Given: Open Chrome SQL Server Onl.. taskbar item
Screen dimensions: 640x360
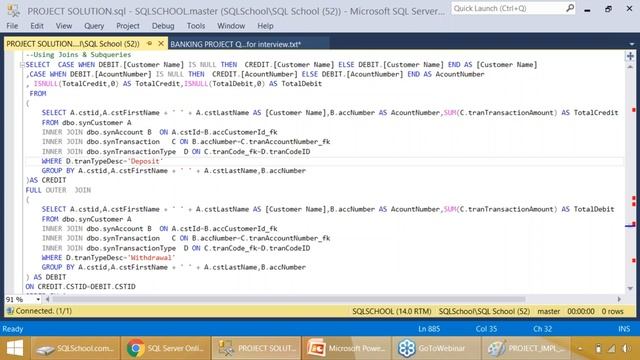Looking at the screenshot, I should [166, 348].
